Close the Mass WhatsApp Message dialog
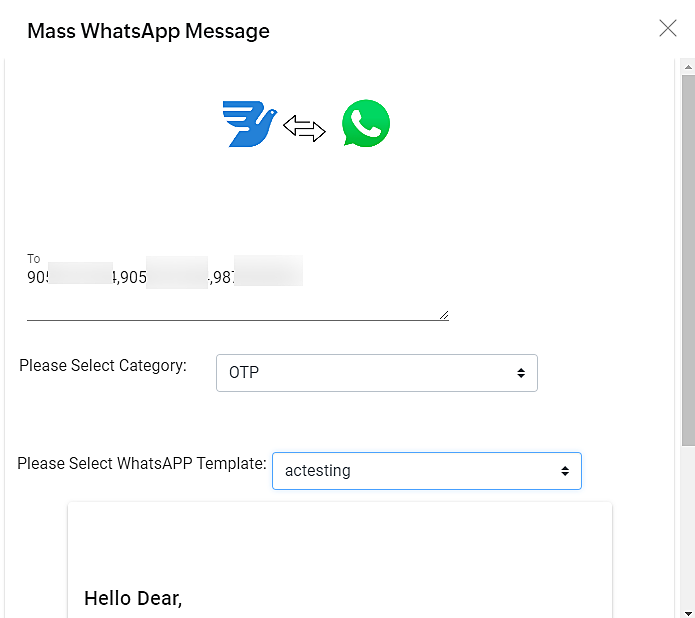The height and width of the screenshot is (618, 695). 668,29
